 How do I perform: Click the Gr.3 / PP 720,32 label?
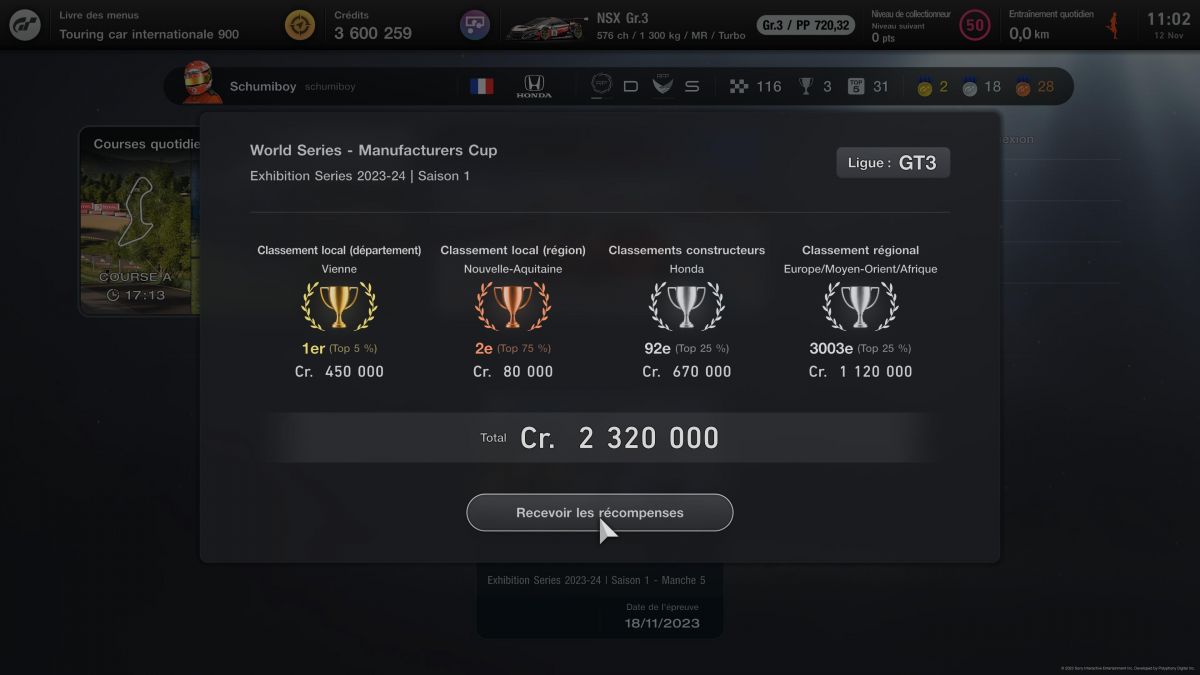pyautogui.click(x=806, y=25)
